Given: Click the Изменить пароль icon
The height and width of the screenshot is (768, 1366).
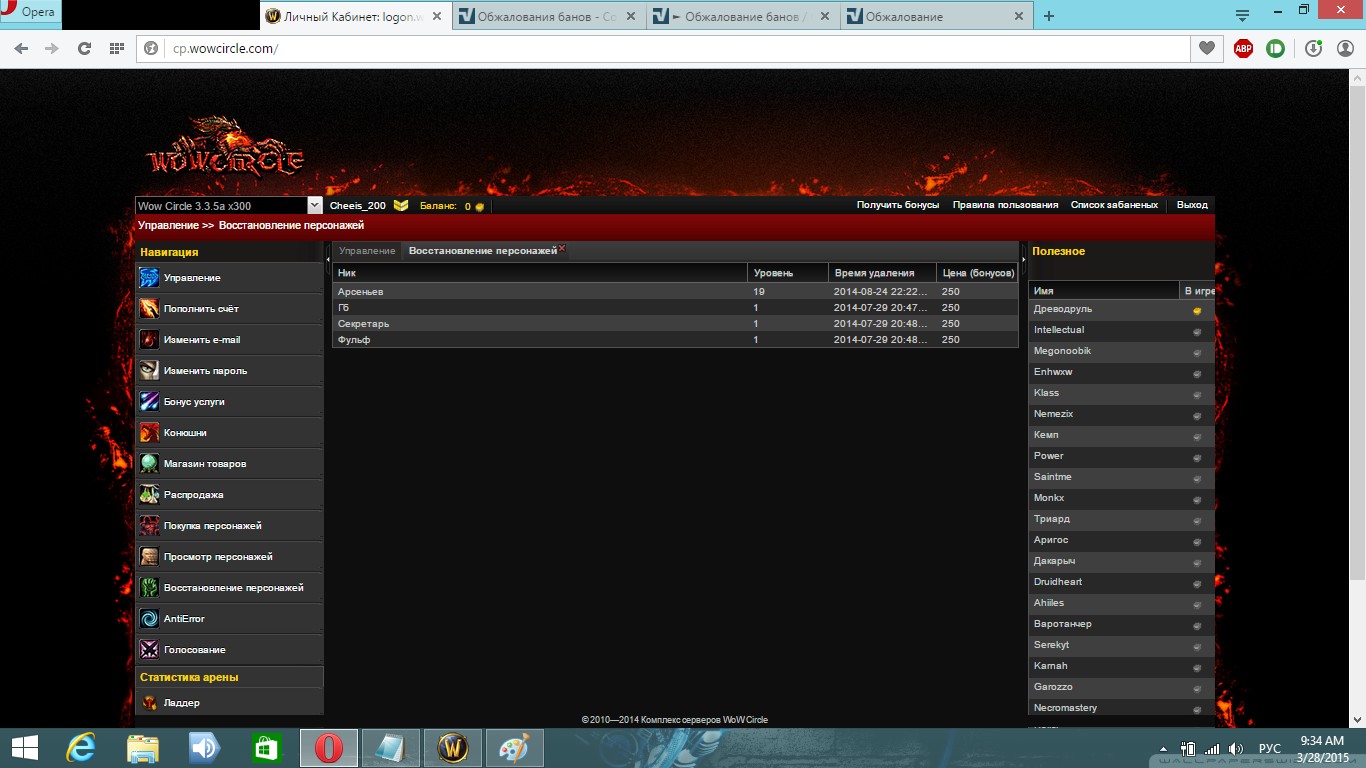Looking at the screenshot, I should (x=149, y=371).
